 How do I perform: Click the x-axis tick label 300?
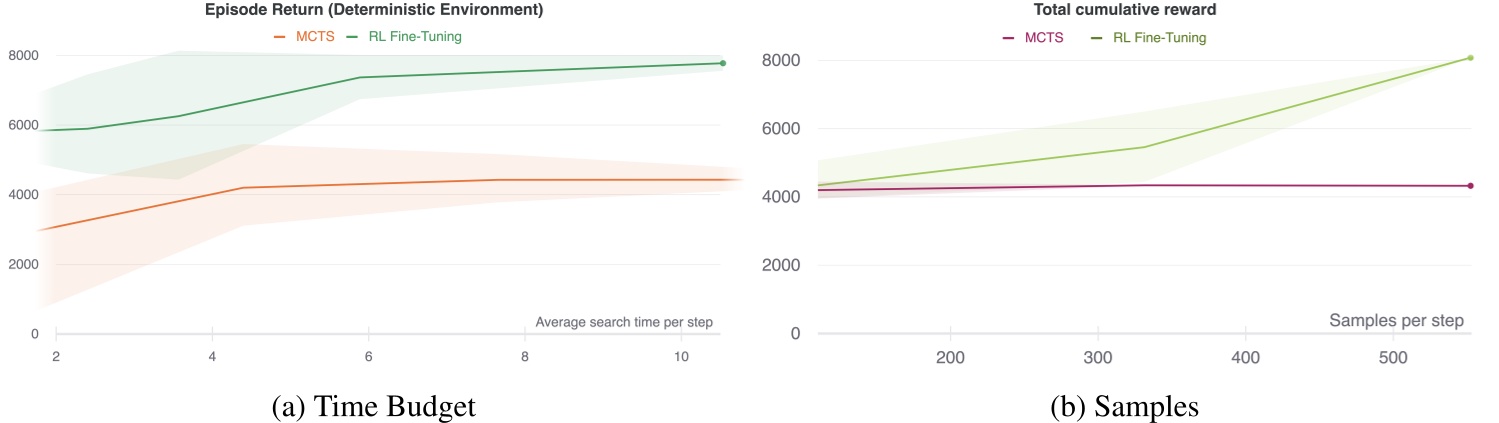point(1098,357)
